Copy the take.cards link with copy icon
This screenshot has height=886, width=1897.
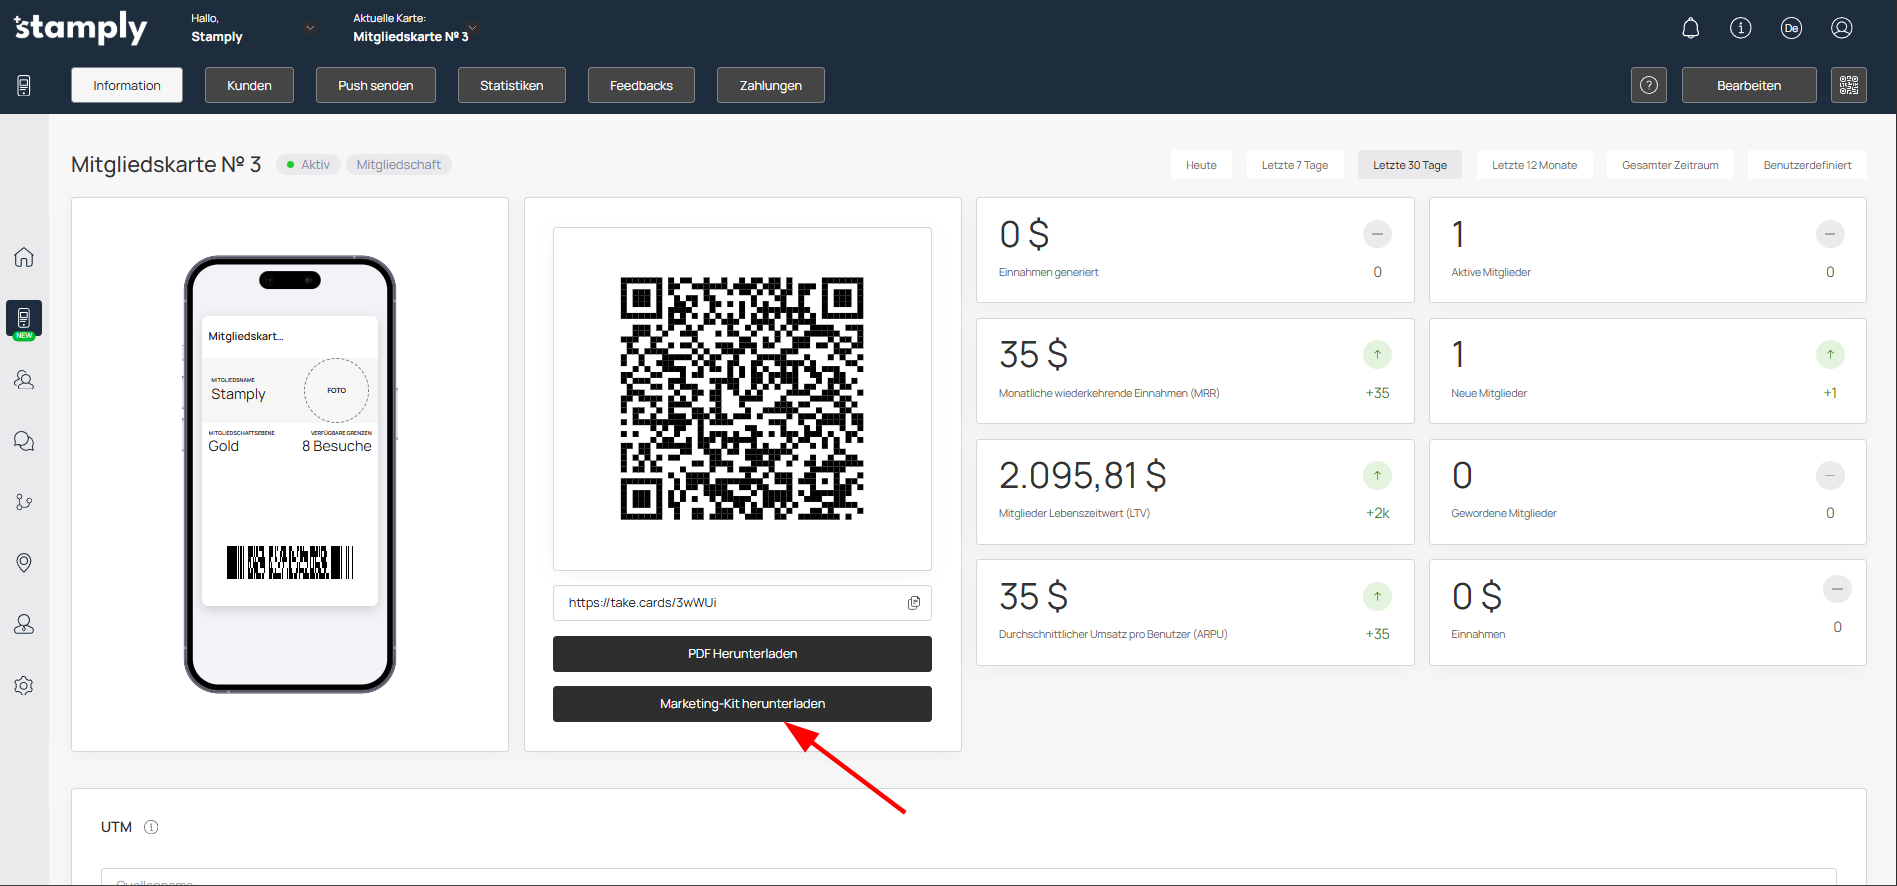click(913, 603)
